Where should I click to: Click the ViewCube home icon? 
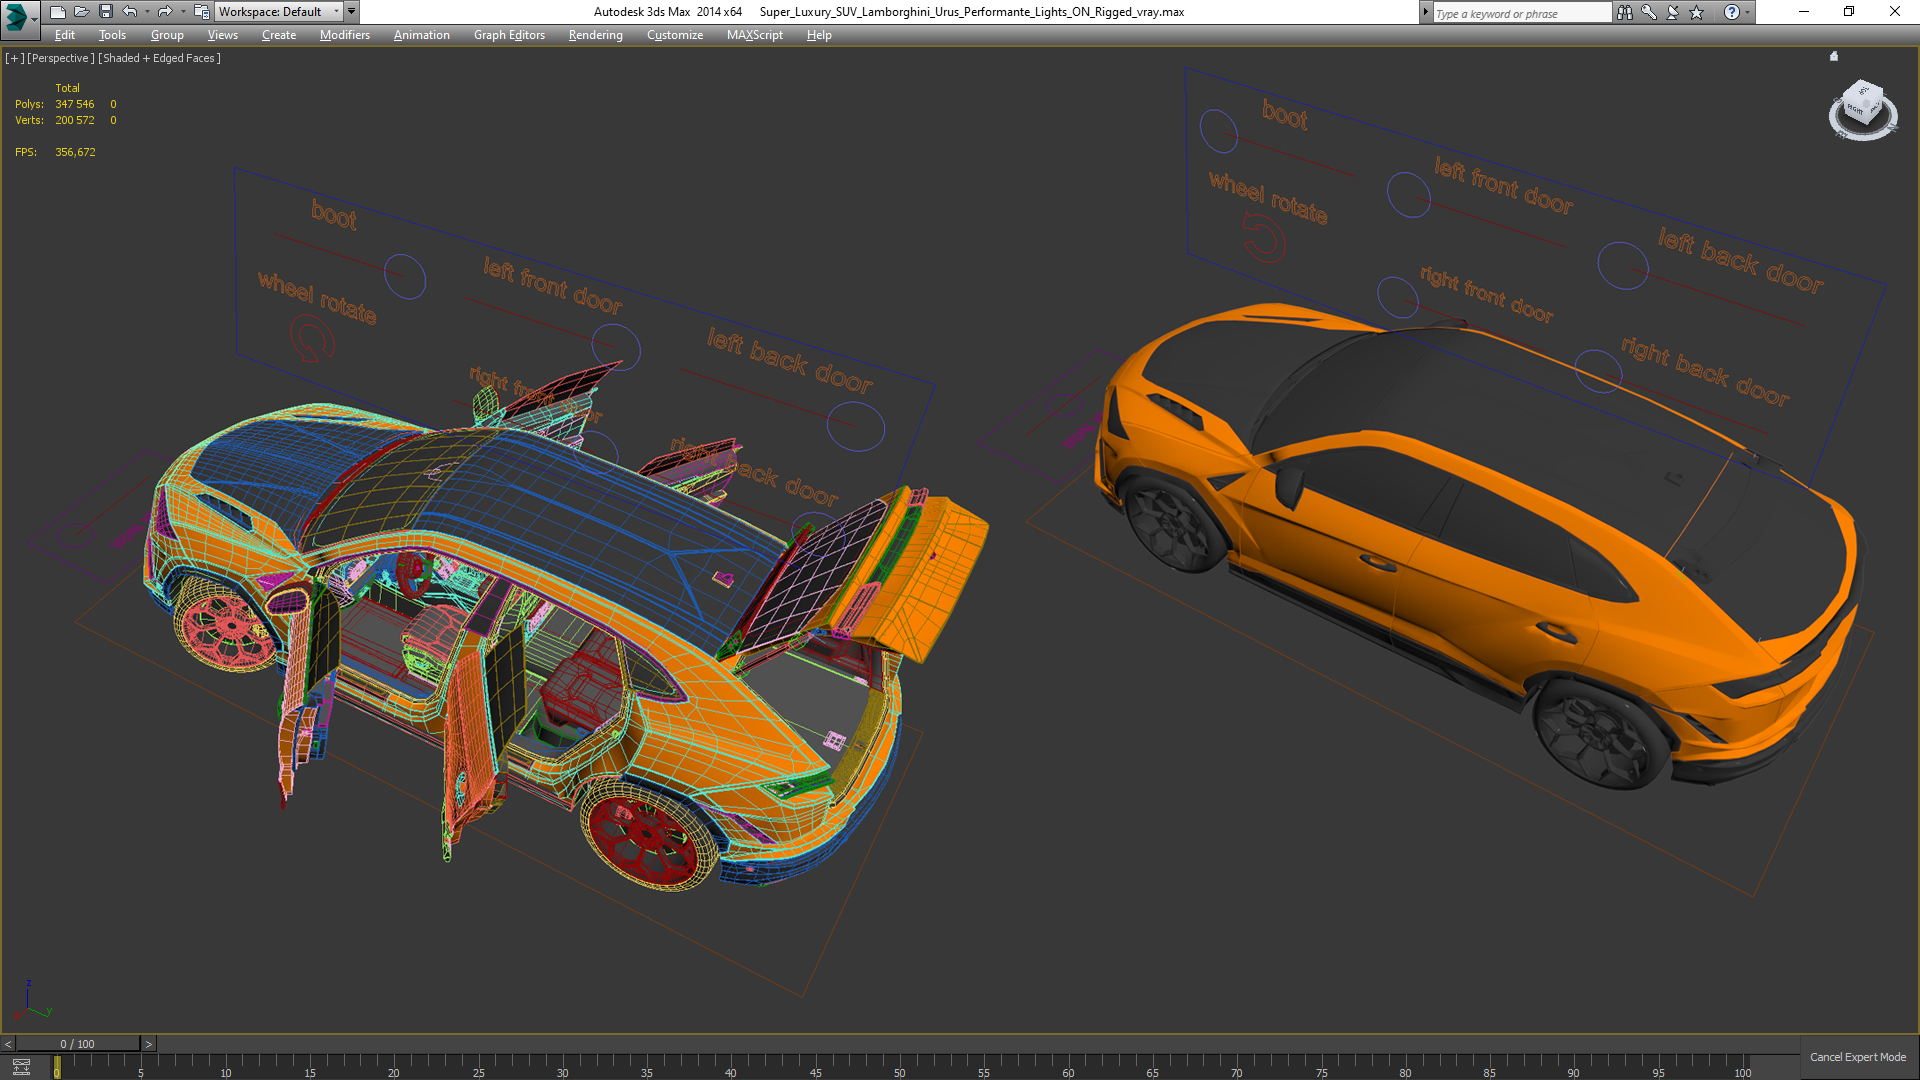(1834, 56)
